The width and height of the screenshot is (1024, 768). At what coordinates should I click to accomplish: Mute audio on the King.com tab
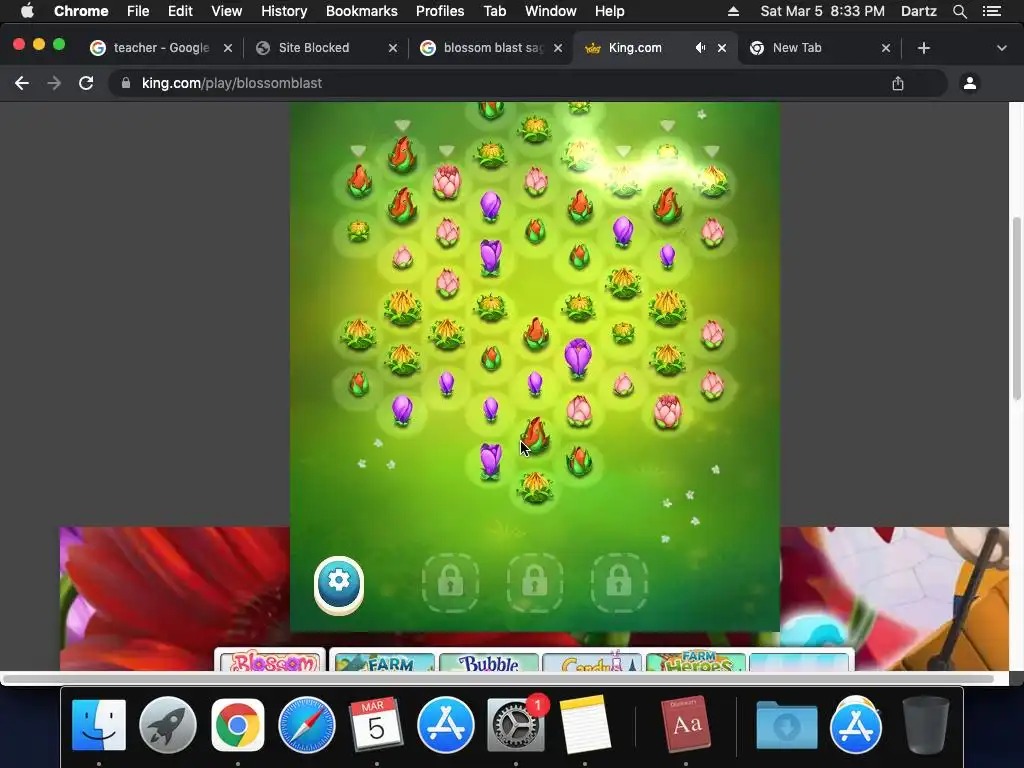coord(700,48)
